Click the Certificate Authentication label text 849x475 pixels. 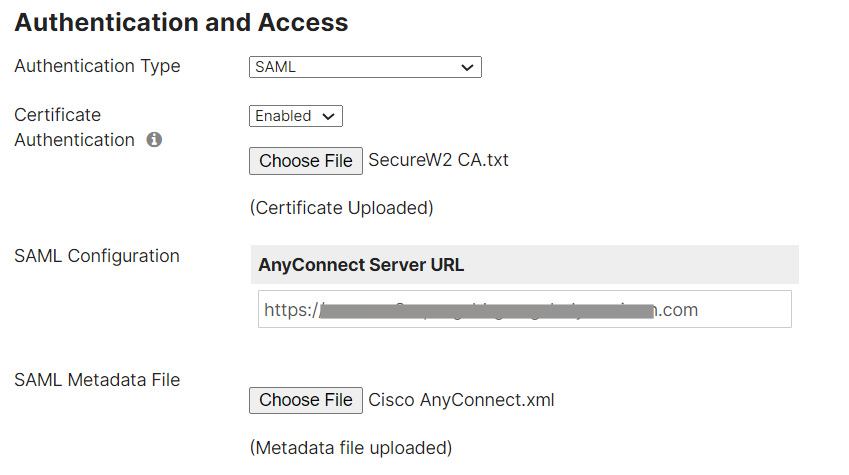click(x=73, y=127)
